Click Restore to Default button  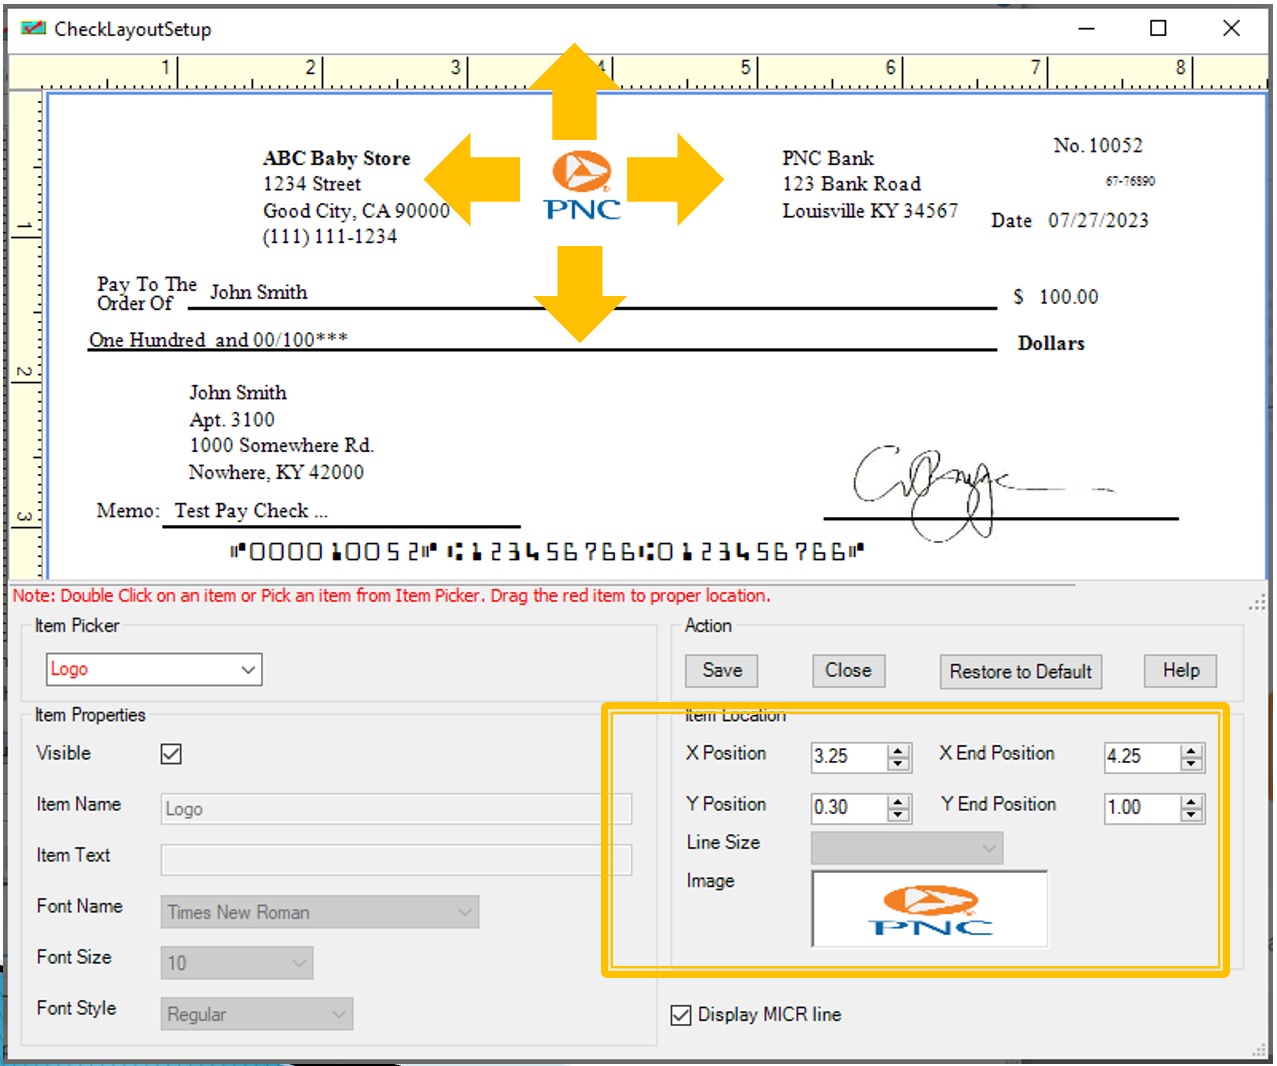point(1020,672)
